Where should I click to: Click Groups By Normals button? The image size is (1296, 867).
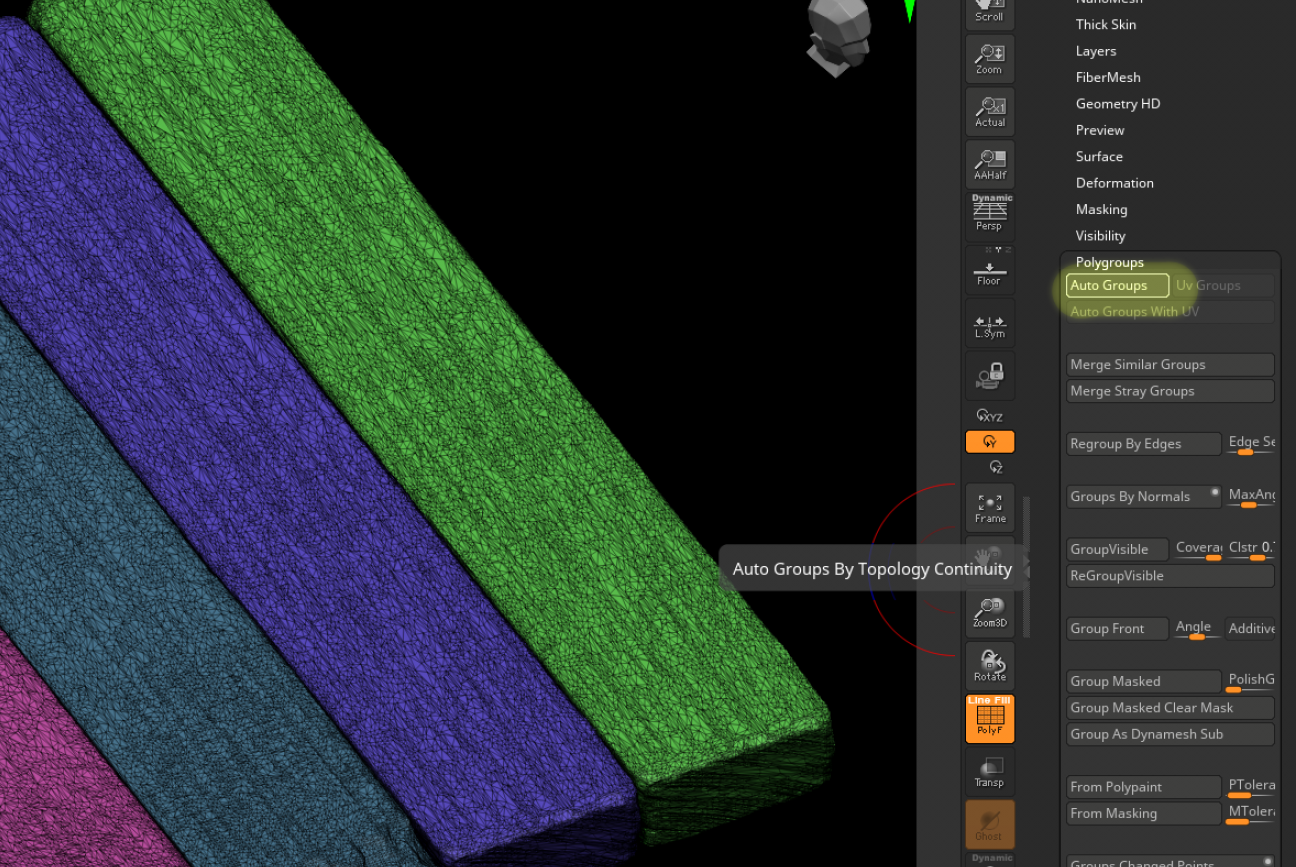(1143, 497)
